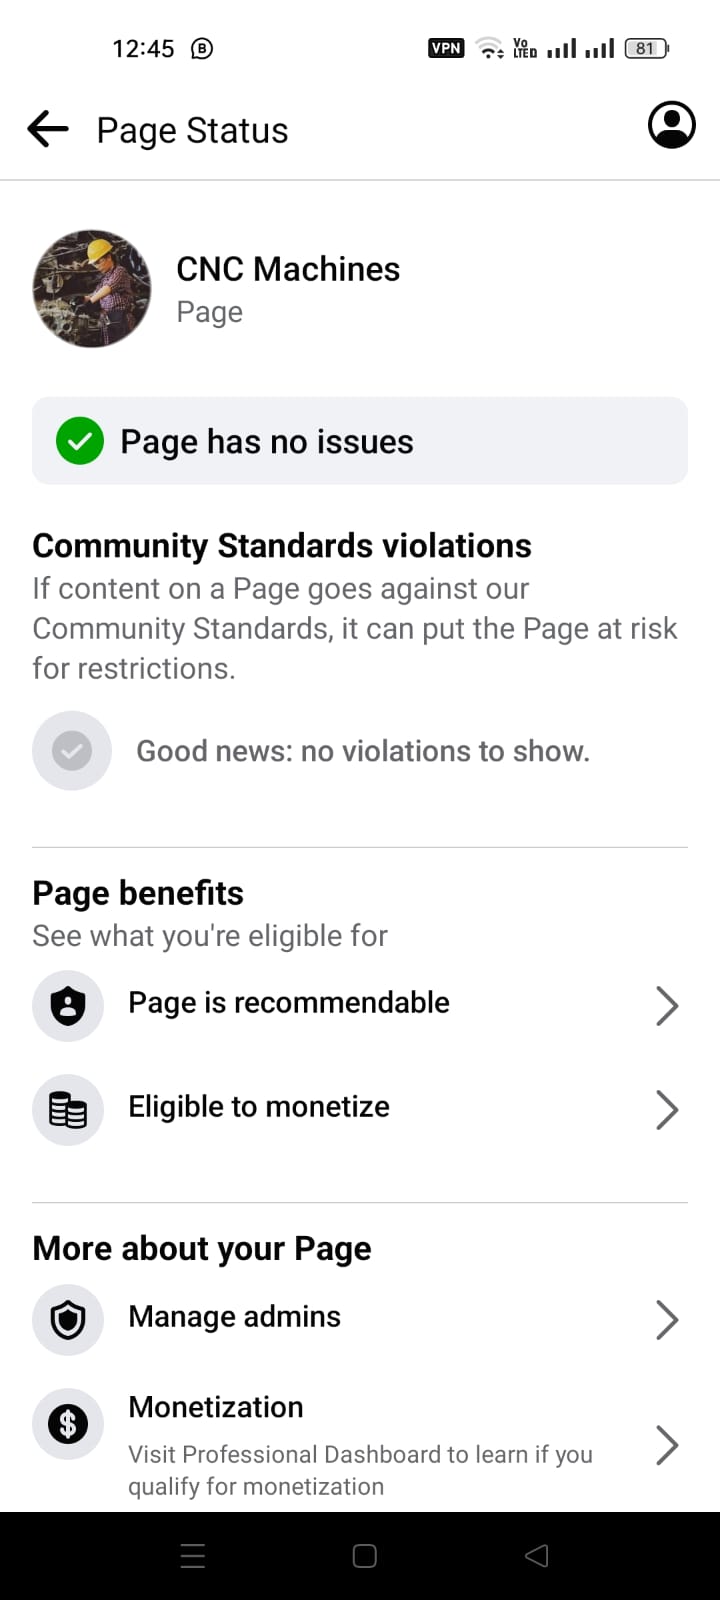Expand Page is recommendable chevron
Screen dimensions: 720x1600
pyautogui.click(x=667, y=1006)
